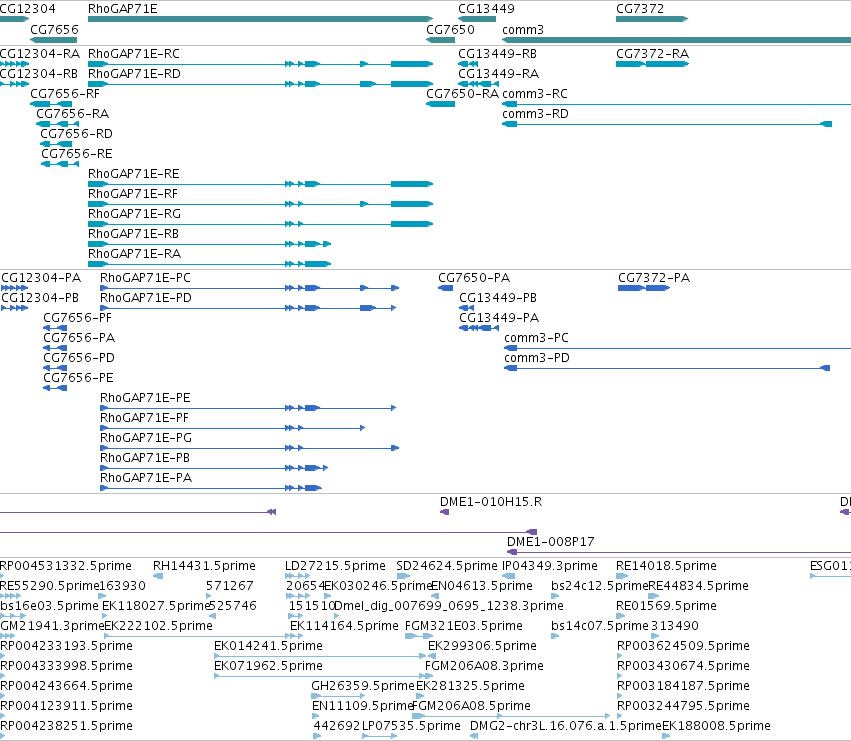
Task: Select CG13449-PB protein label
Action: tap(498, 298)
